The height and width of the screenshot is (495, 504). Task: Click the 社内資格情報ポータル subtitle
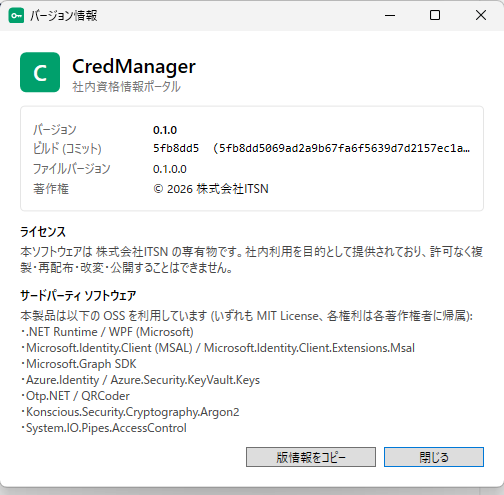tap(126, 87)
